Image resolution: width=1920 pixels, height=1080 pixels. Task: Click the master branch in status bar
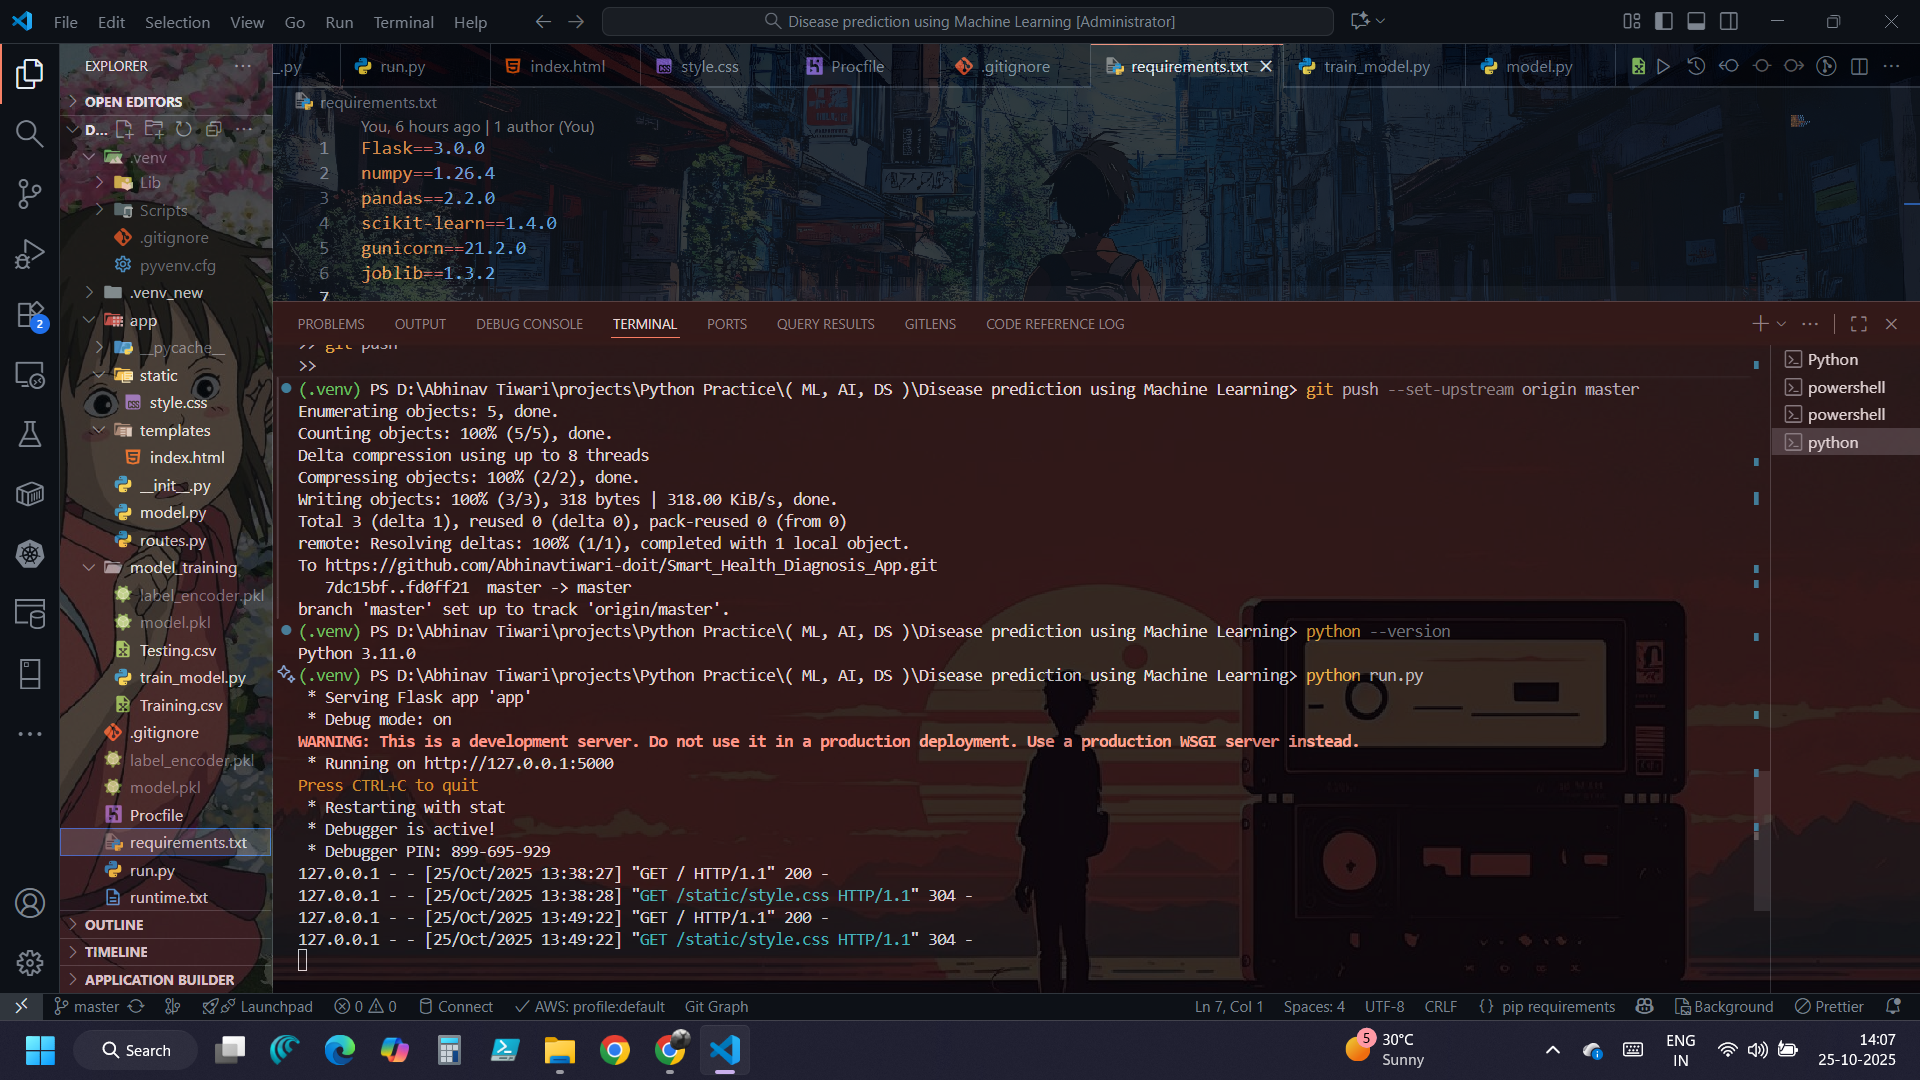coord(96,1007)
